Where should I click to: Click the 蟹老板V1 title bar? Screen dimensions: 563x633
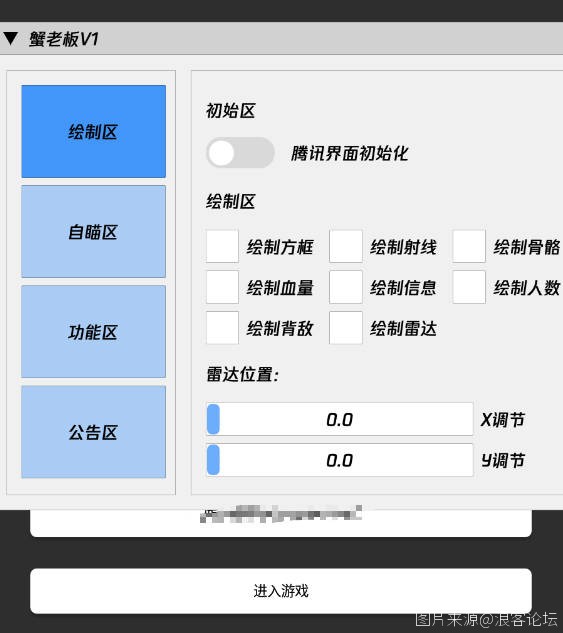click(281, 38)
